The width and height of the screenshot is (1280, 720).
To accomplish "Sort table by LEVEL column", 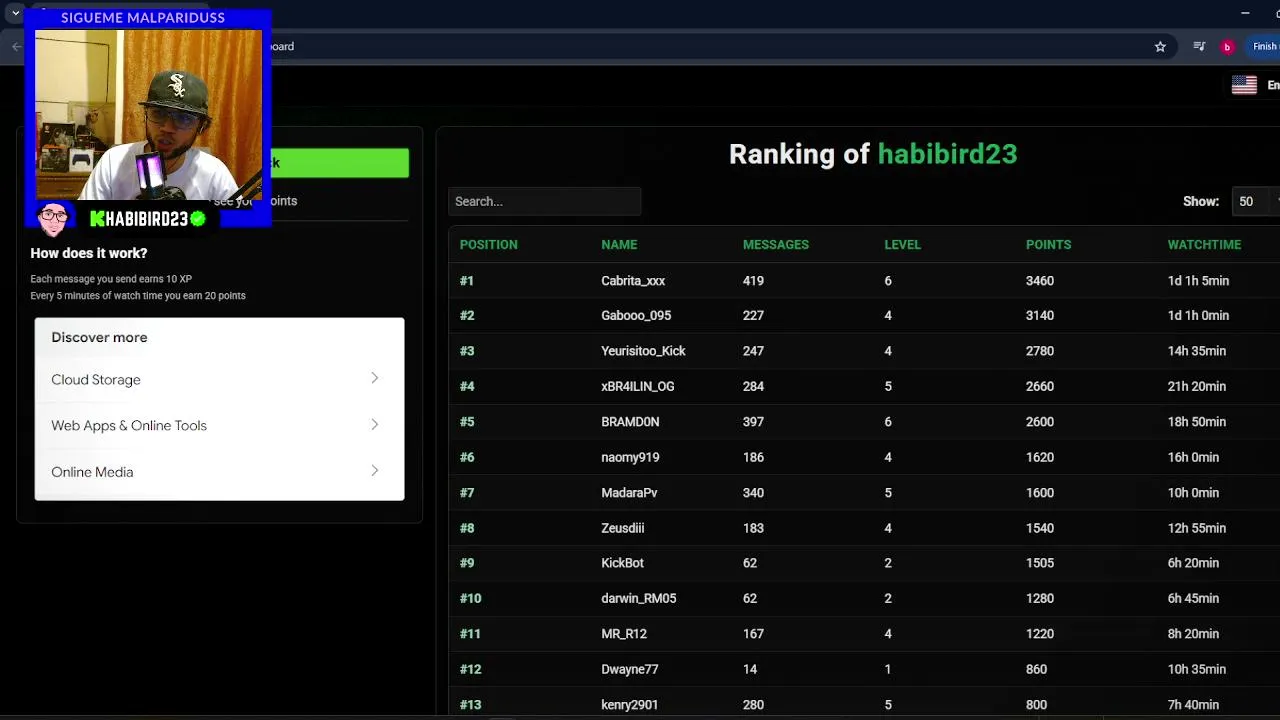I will click(x=902, y=244).
